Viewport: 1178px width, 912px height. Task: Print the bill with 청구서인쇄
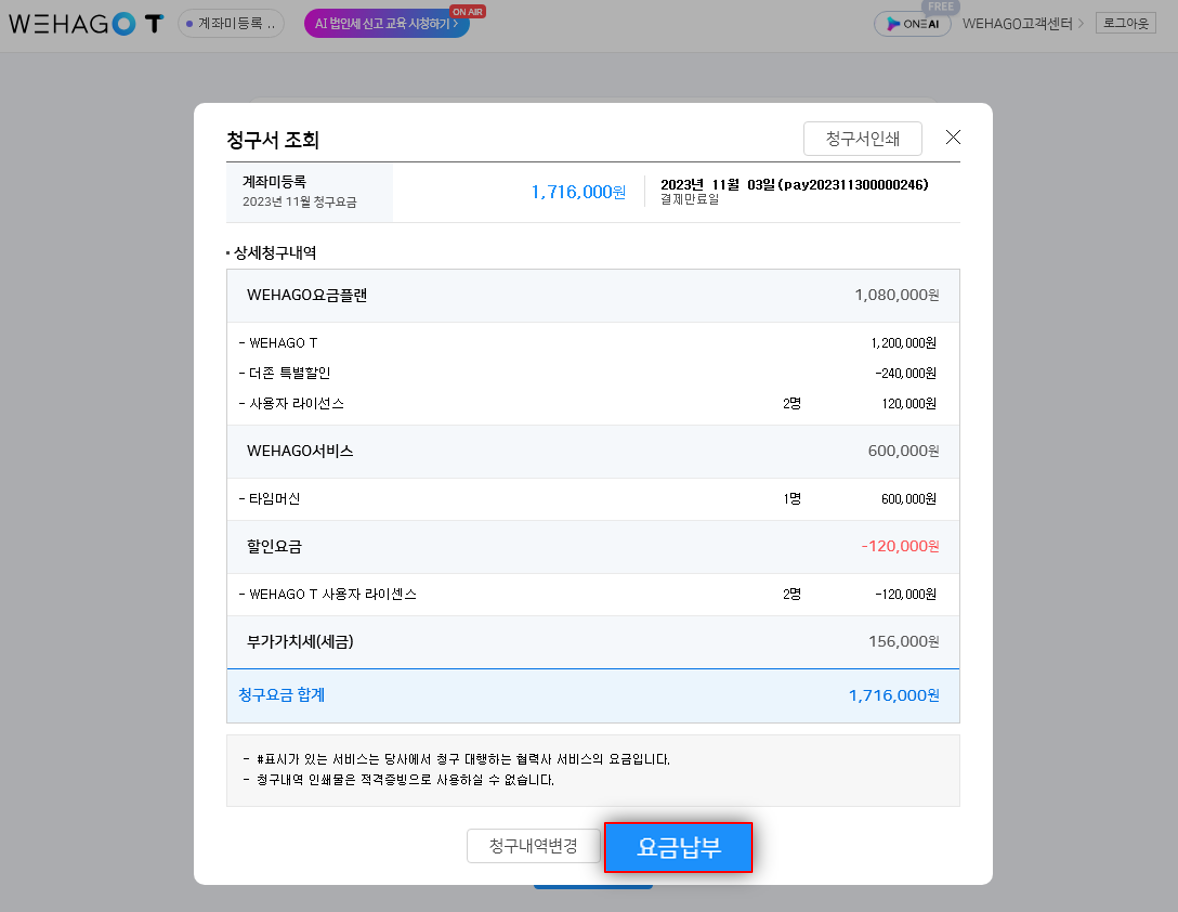coord(862,138)
